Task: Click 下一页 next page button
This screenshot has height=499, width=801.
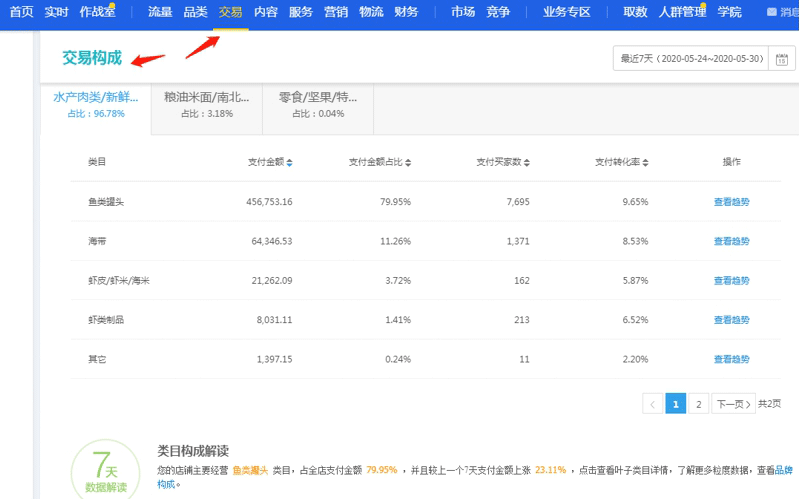Action: 733,404
